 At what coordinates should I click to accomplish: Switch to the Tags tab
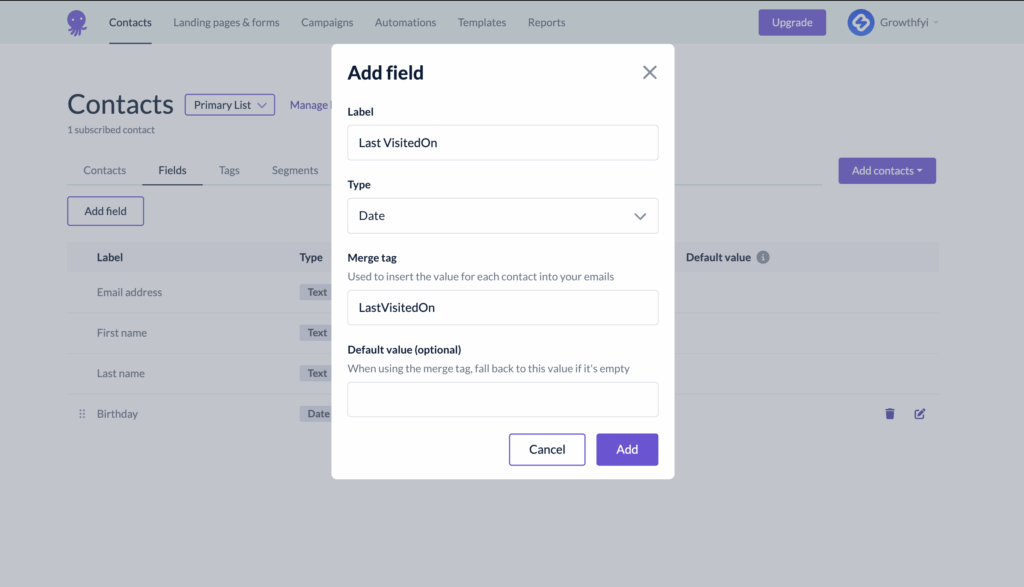(x=229, y=170)
